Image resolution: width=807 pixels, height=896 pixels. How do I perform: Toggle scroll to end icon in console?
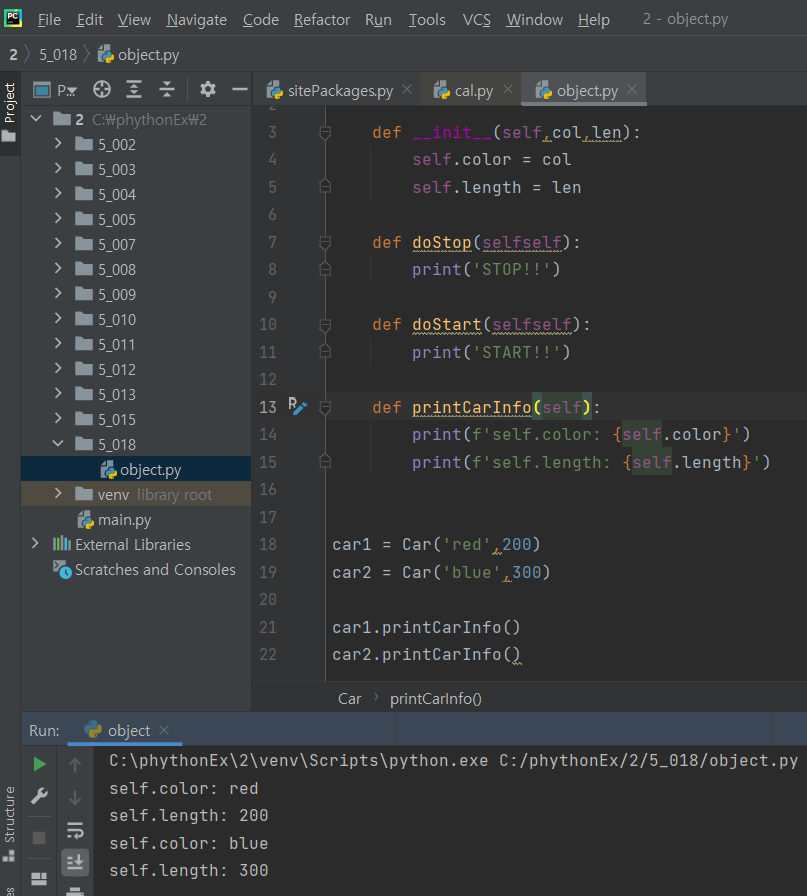click(x=75, y=862)
